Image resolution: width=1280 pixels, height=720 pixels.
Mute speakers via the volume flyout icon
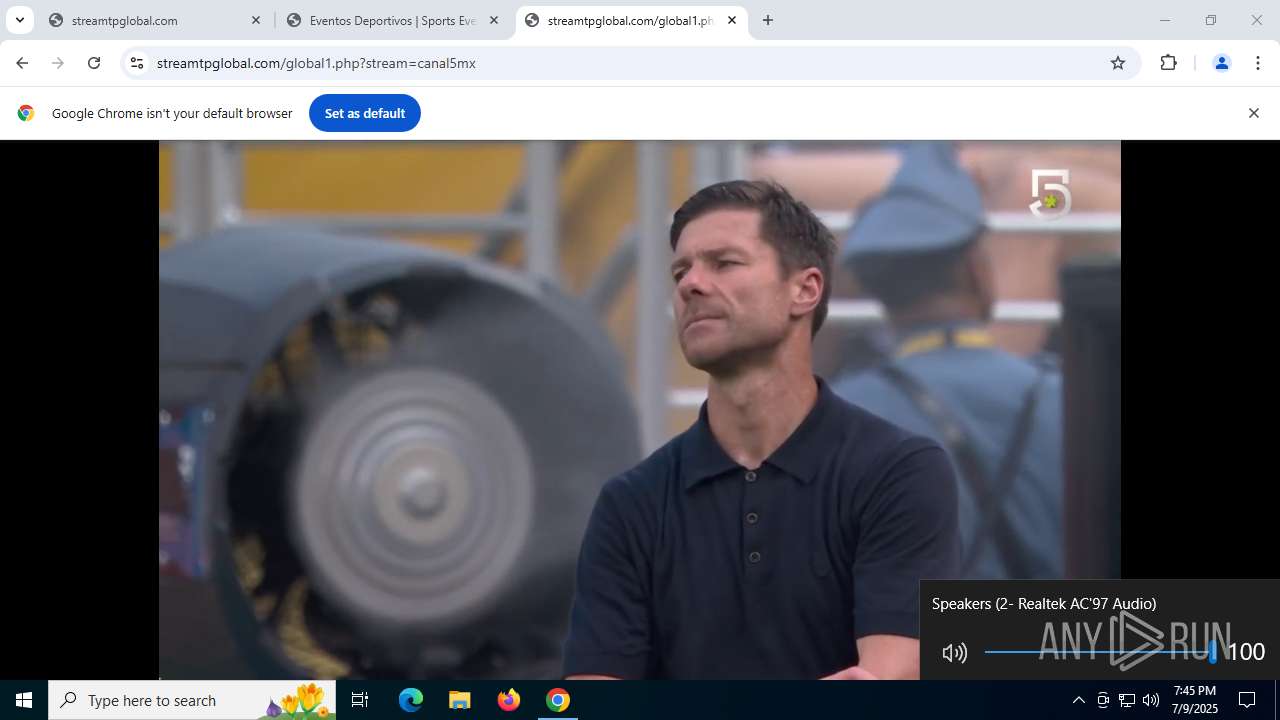955,653
